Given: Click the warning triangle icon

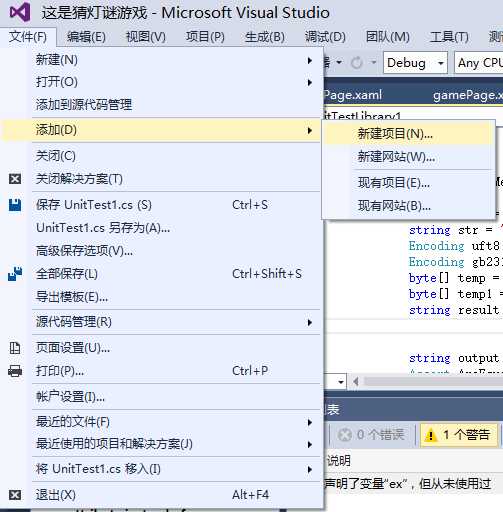Looking at the screenshot, I should (x=431, y=435).
